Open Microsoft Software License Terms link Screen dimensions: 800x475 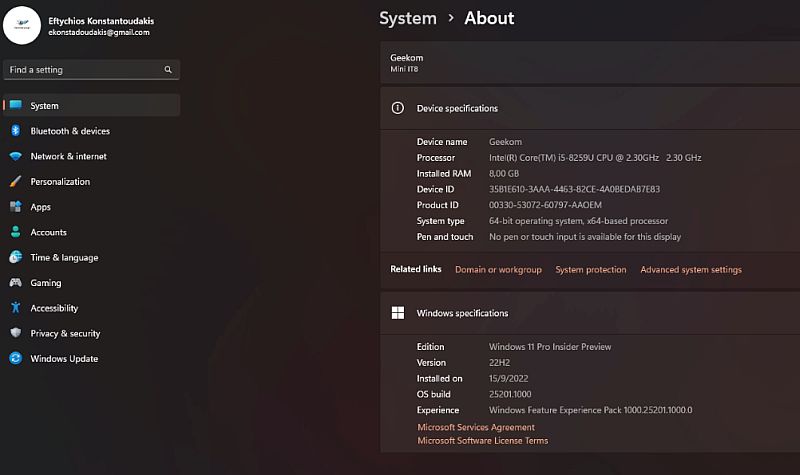[x=483, y=440]
